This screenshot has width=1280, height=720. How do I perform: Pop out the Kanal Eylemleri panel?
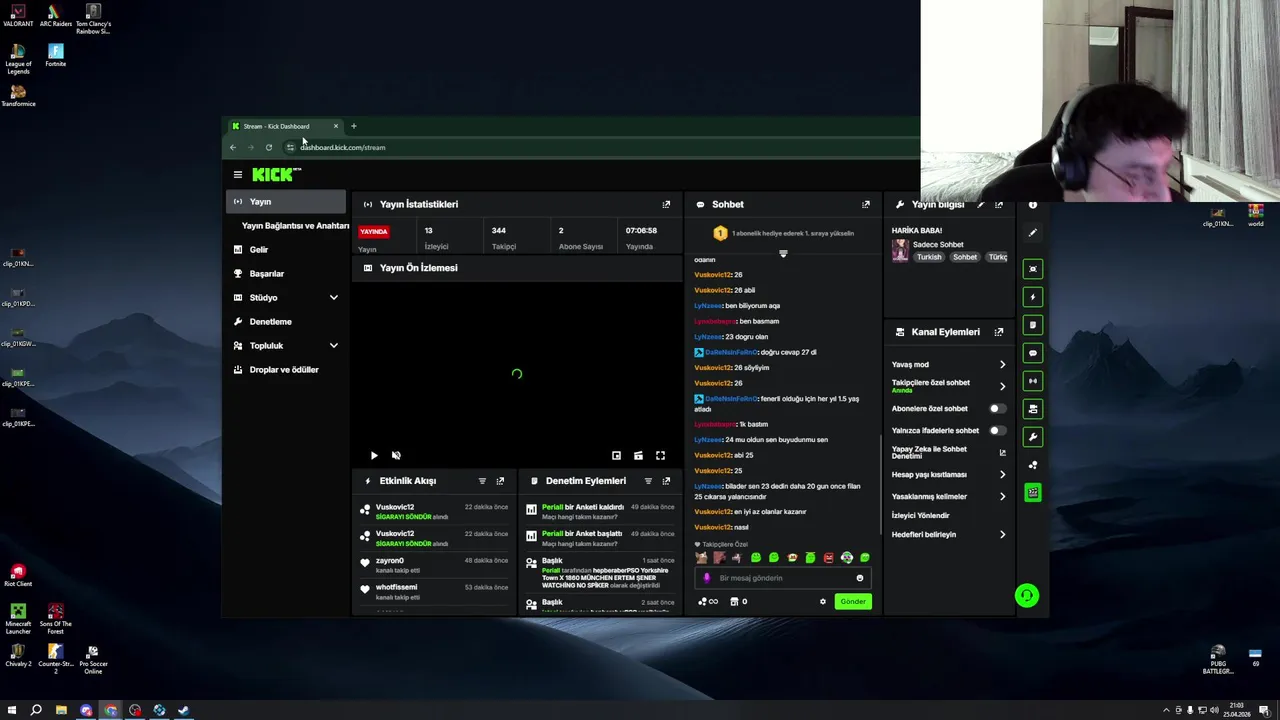(x=999, y=332)
